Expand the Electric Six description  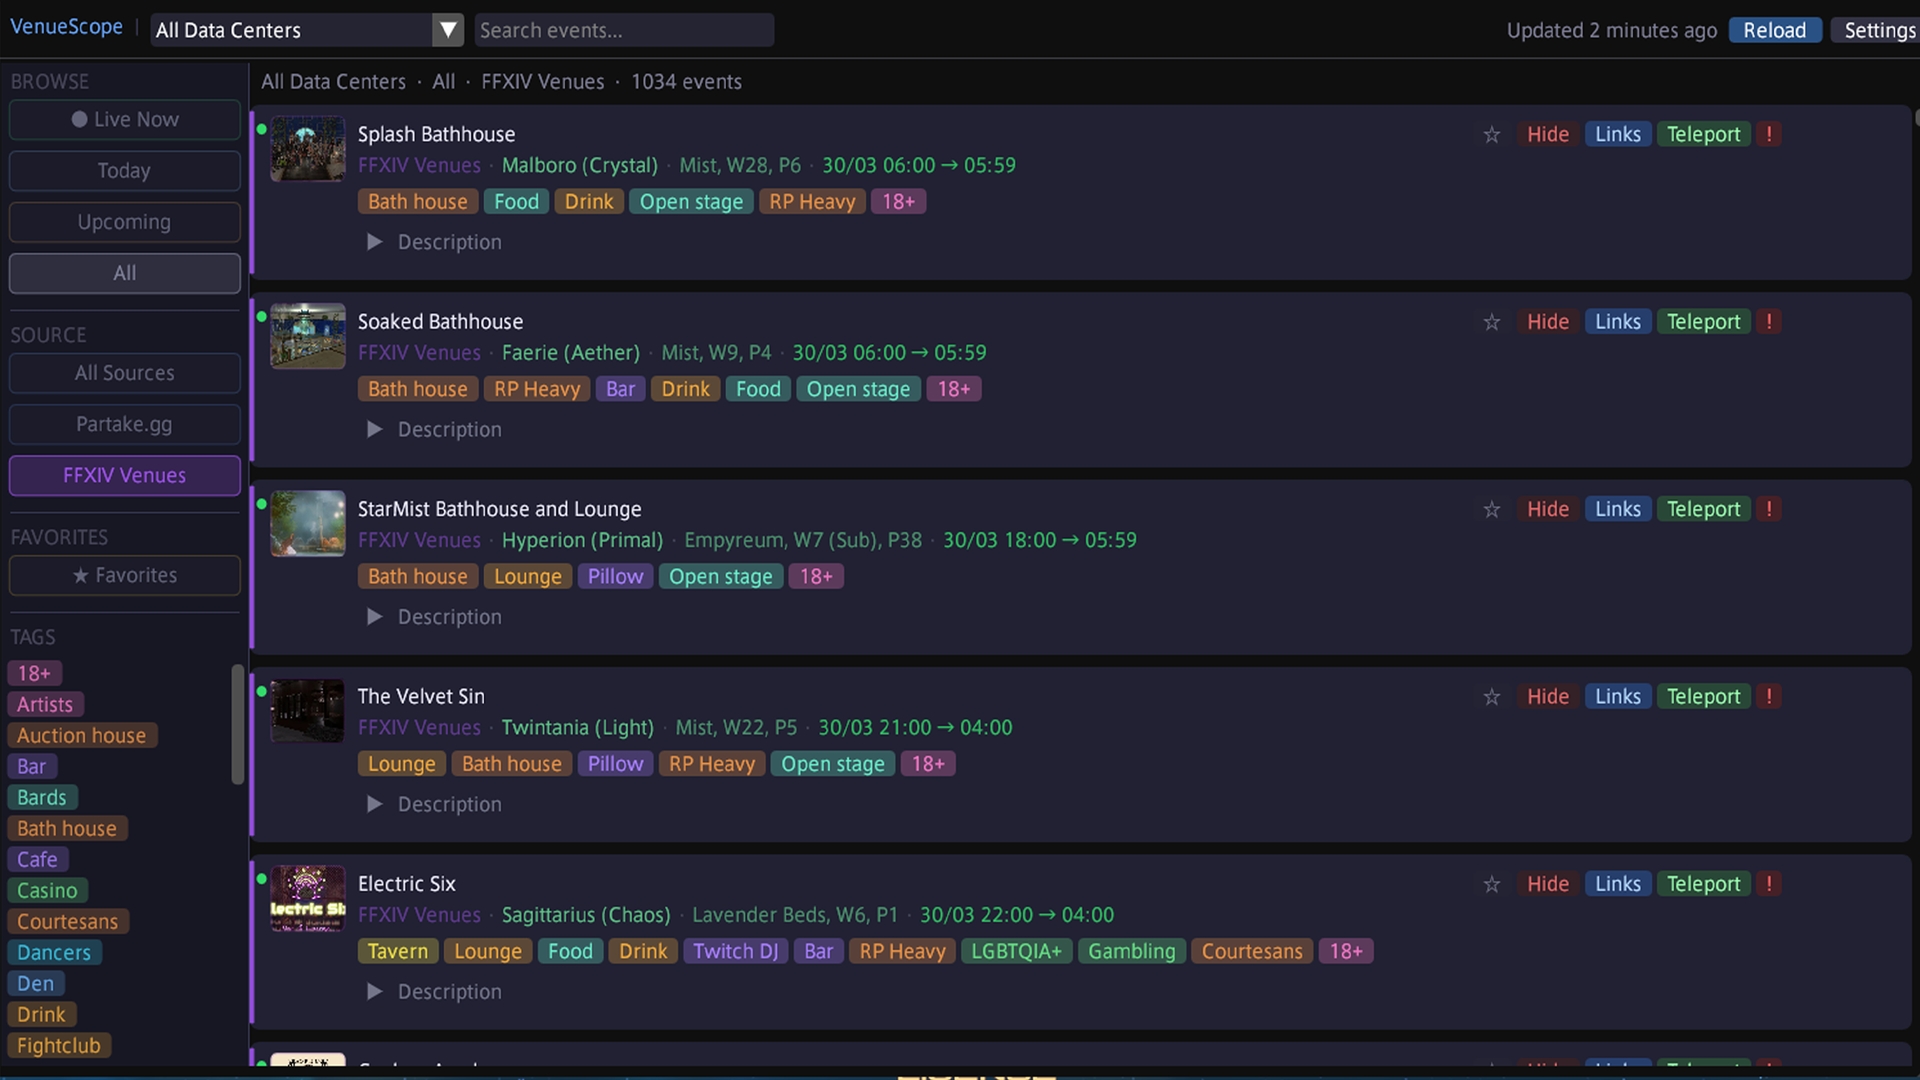coord(434,992)
